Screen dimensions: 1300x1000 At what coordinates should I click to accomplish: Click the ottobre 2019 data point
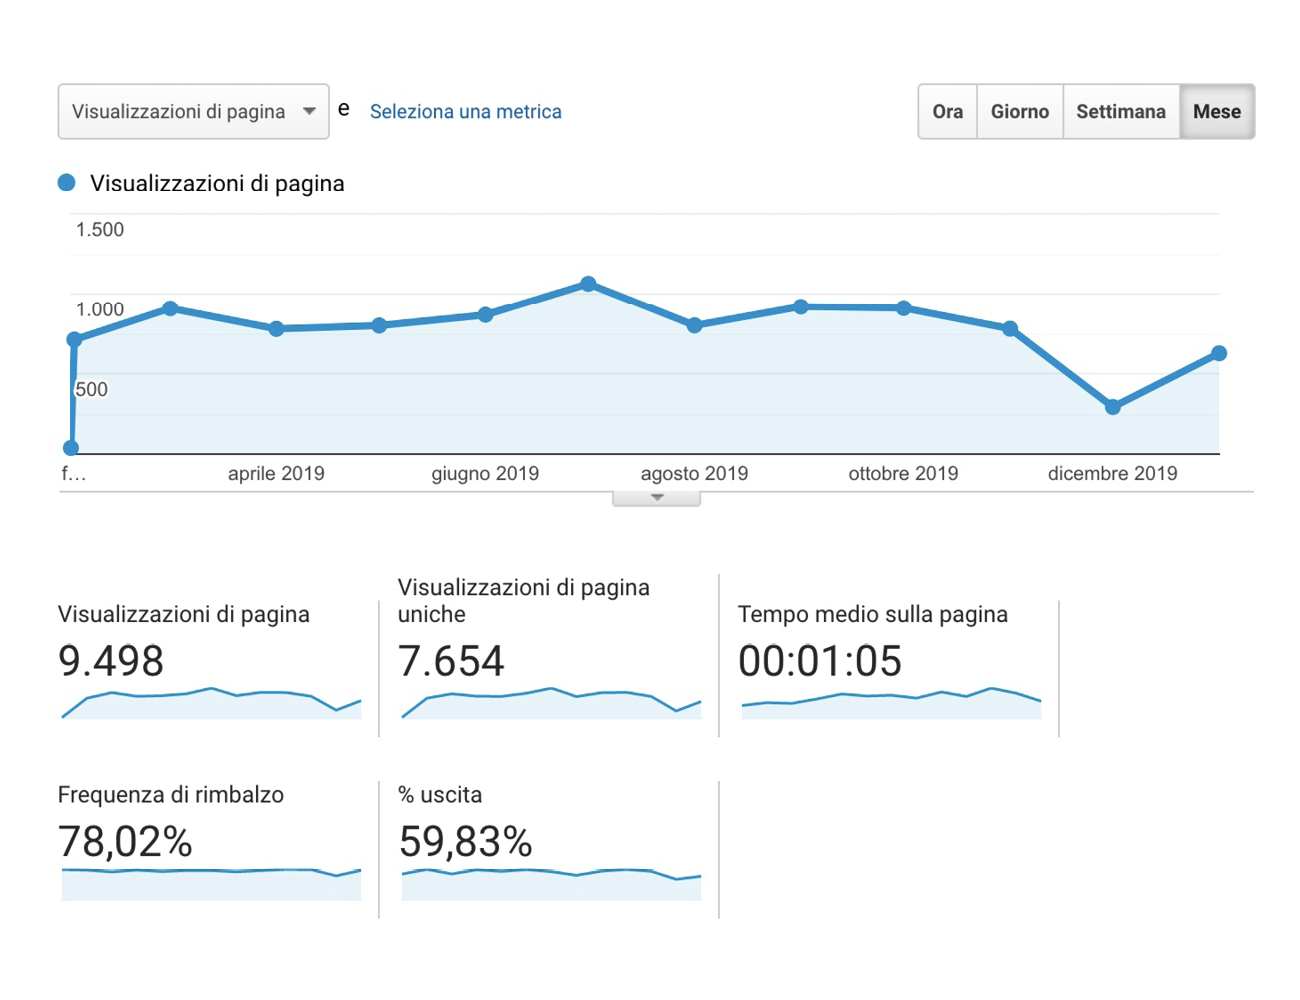coord(904,308)
